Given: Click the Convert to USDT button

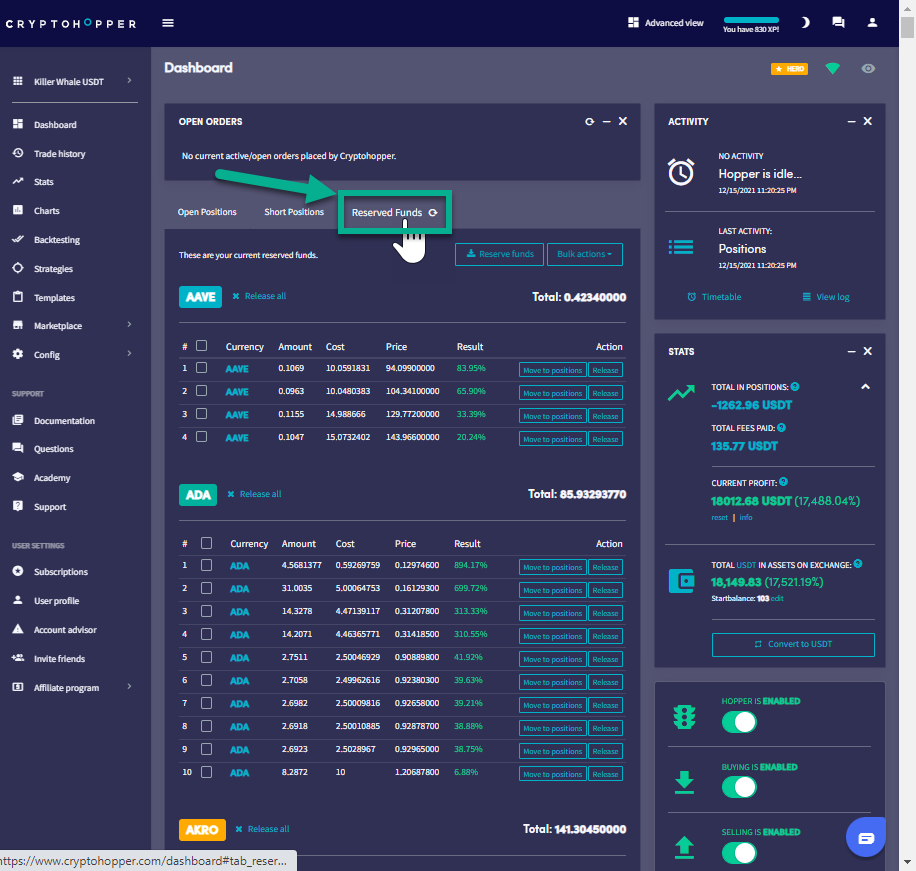Looking at the screenshot, I should (793, 644).
